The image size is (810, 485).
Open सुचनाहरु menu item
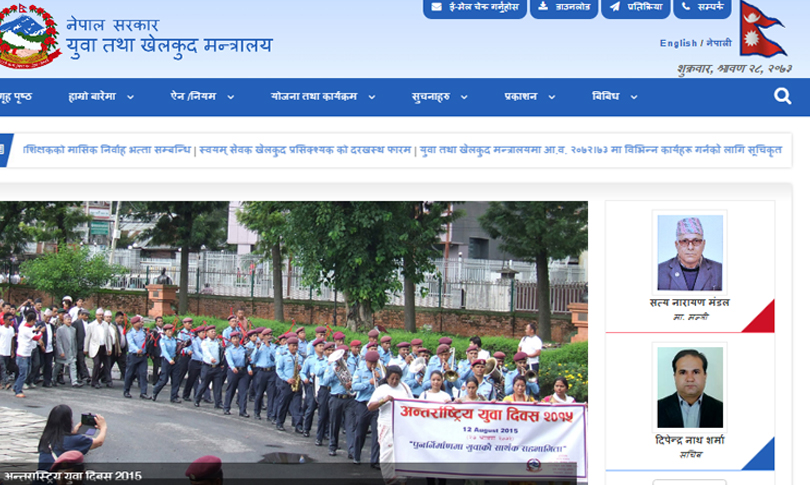coord(431,97)
